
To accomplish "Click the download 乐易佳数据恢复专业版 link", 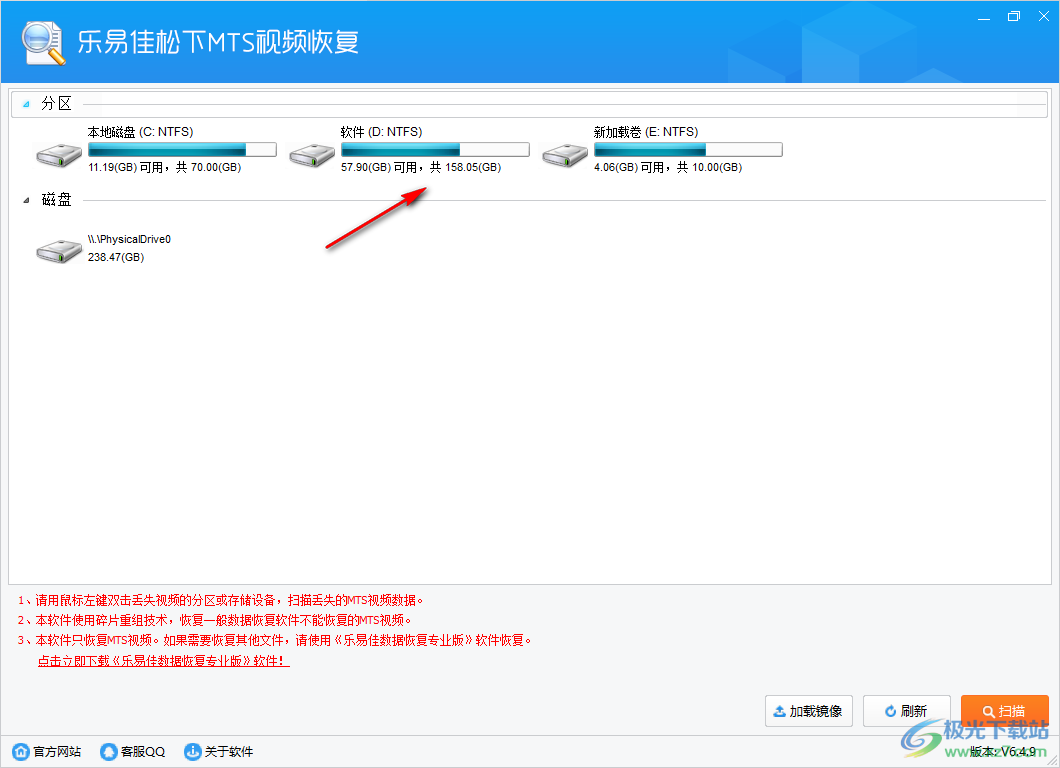I will pos(164,661).
